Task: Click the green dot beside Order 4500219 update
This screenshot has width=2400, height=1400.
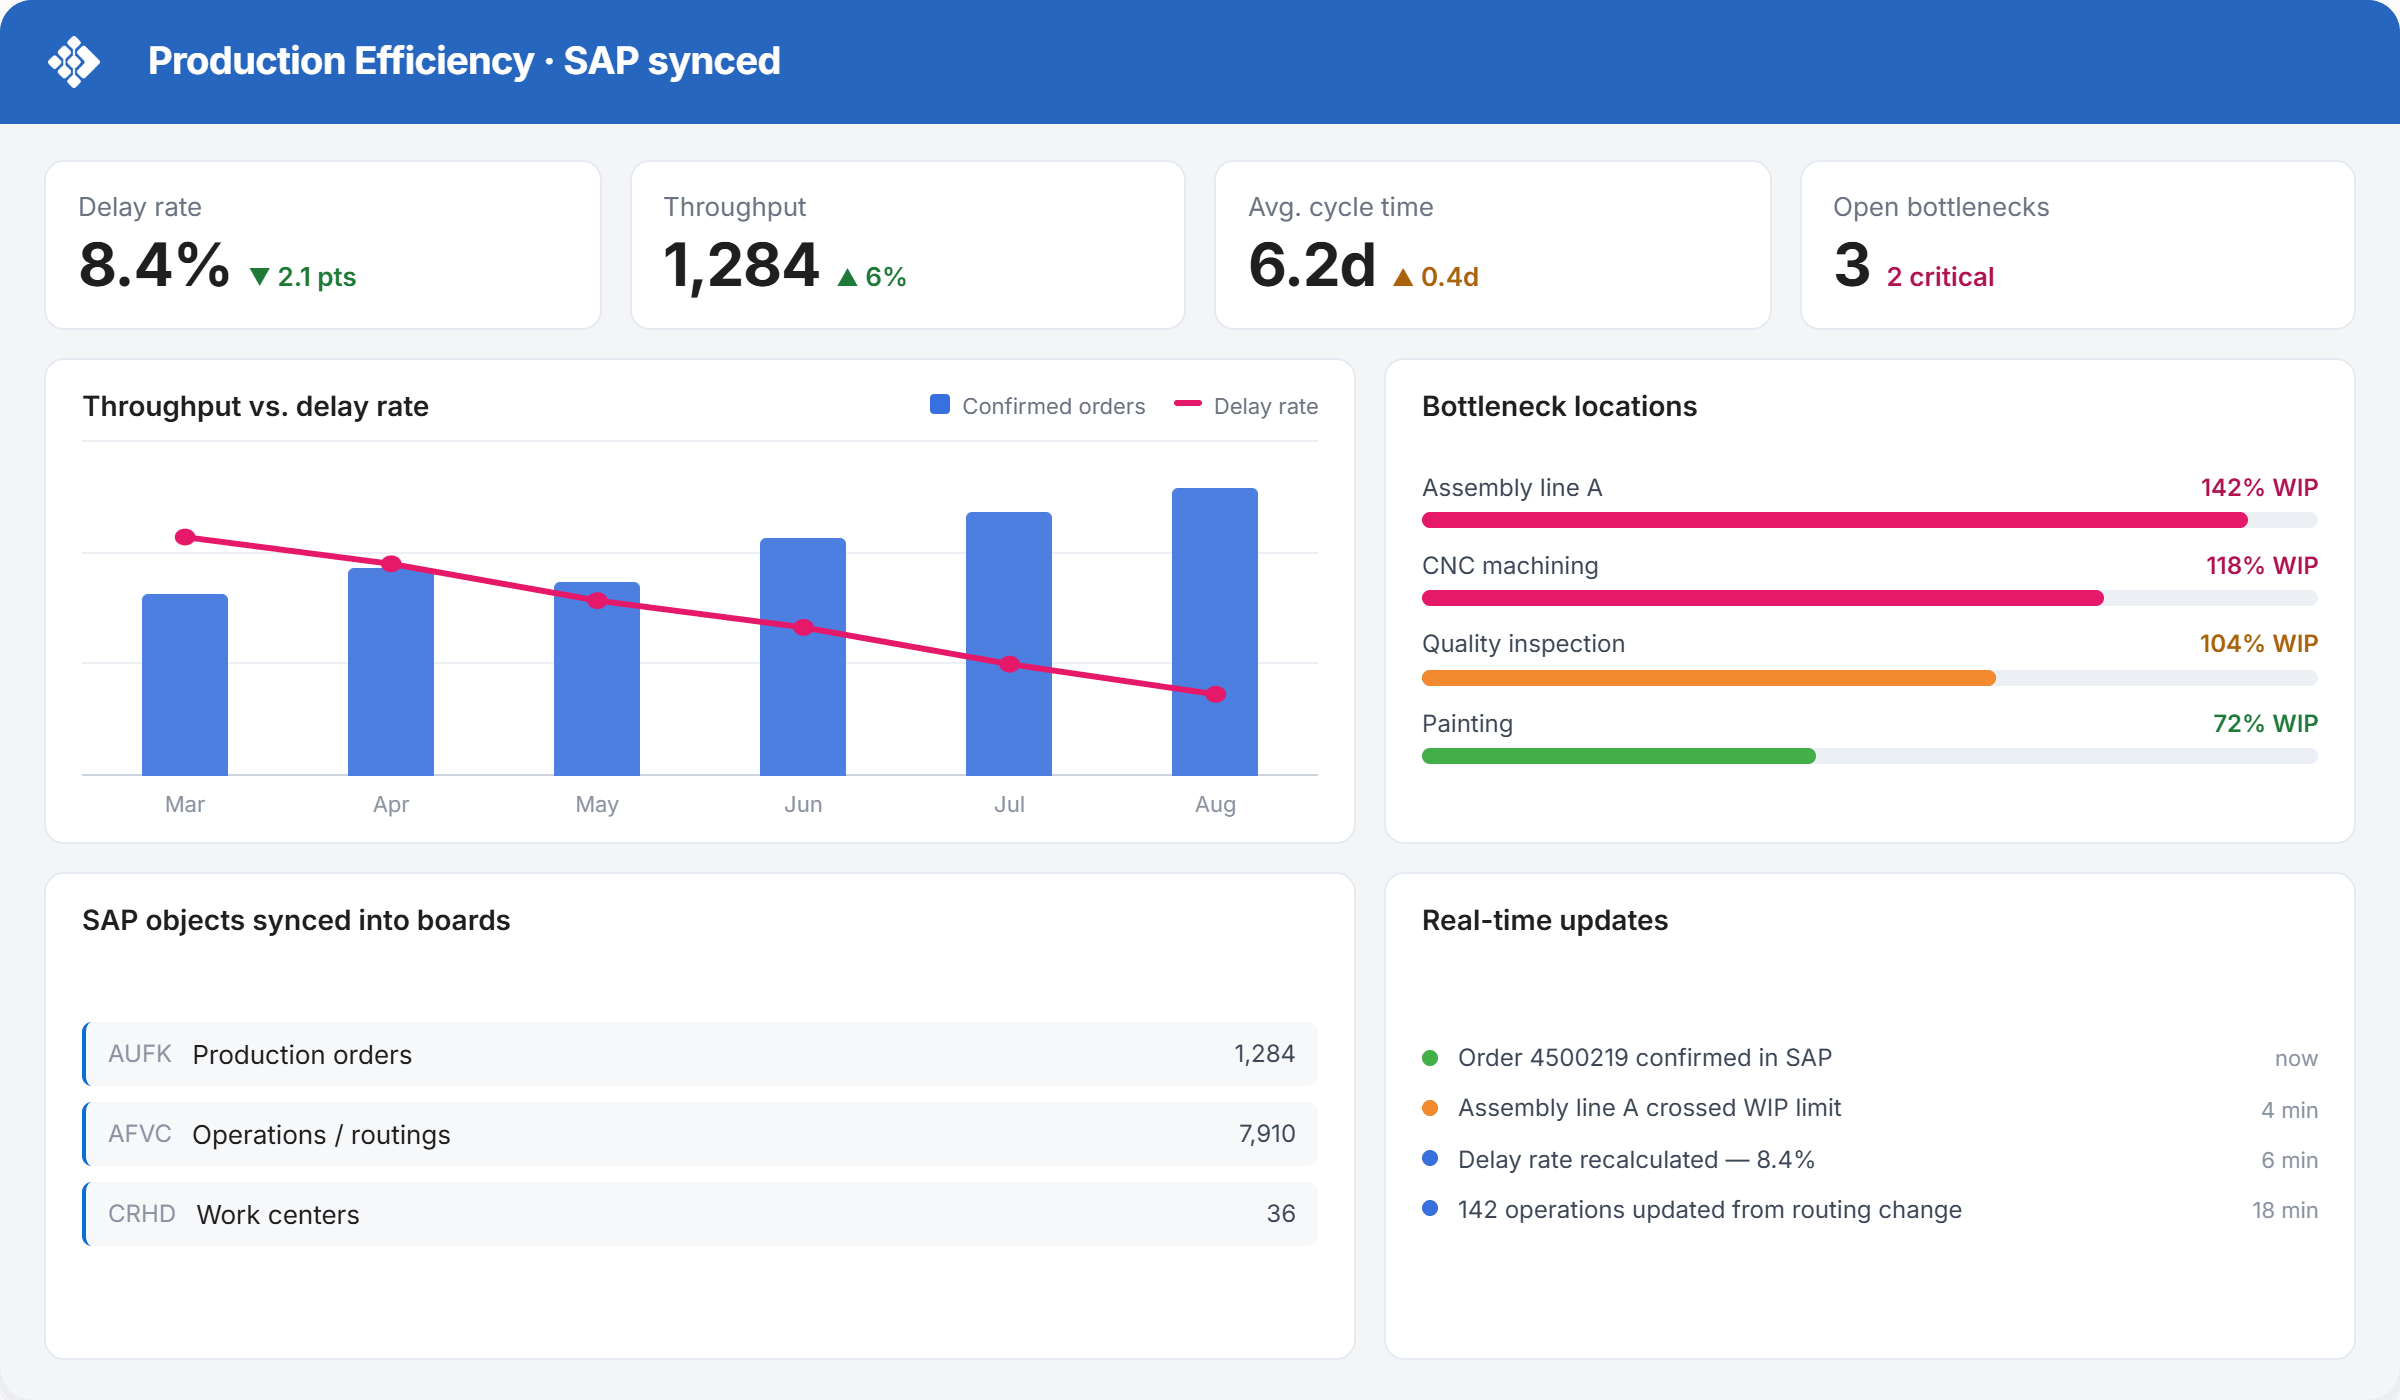Action: pos(1430,1058)
